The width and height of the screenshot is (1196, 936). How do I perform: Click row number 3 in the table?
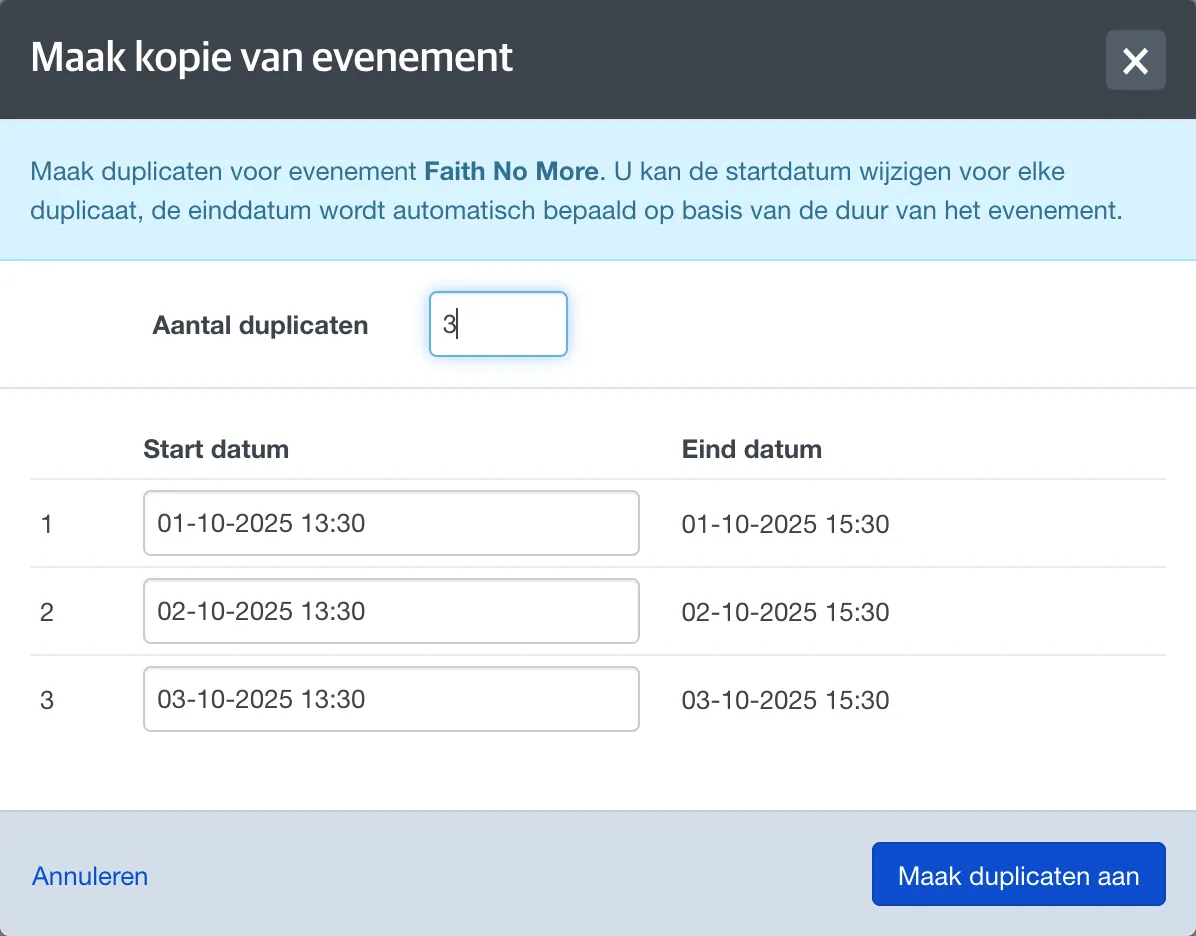[x=47, y=700]
